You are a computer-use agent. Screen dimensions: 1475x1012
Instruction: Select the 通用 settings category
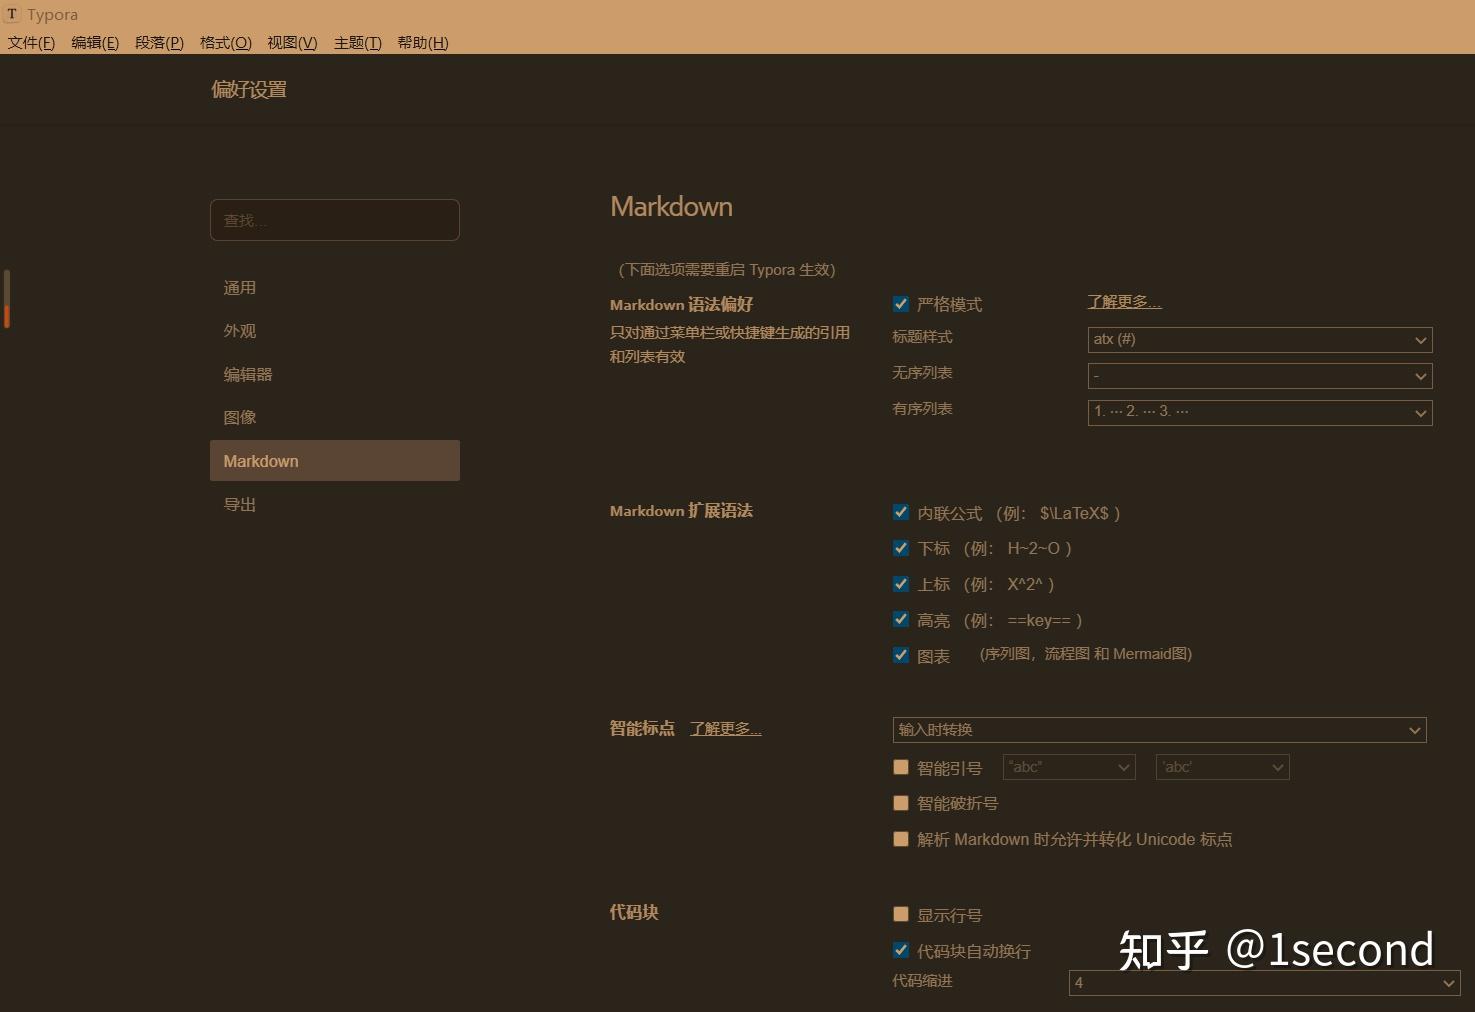pos(335,288)
